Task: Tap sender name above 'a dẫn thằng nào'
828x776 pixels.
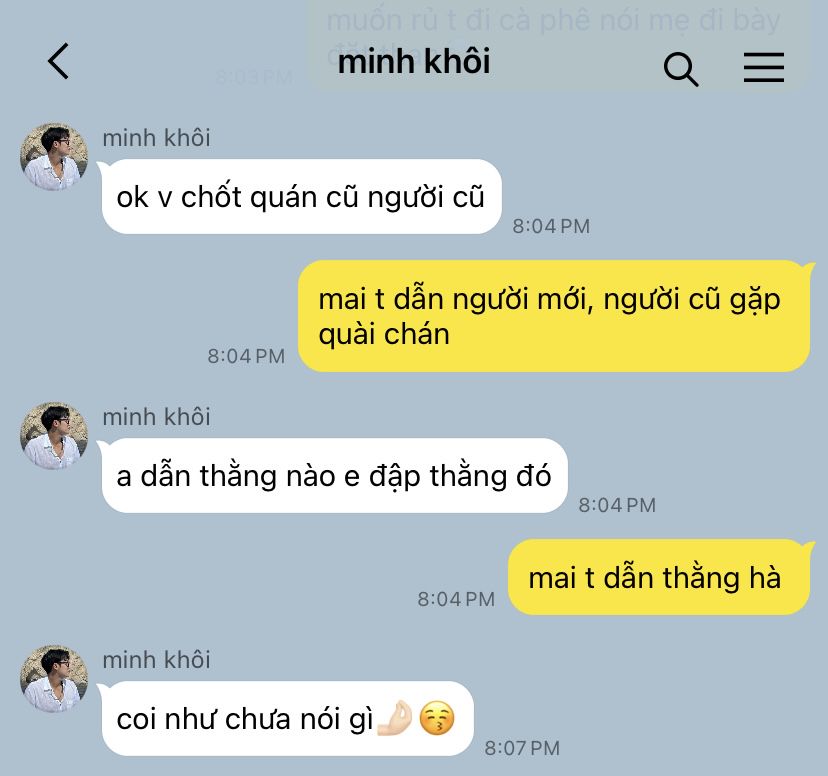Action: (x=156, y=417)
